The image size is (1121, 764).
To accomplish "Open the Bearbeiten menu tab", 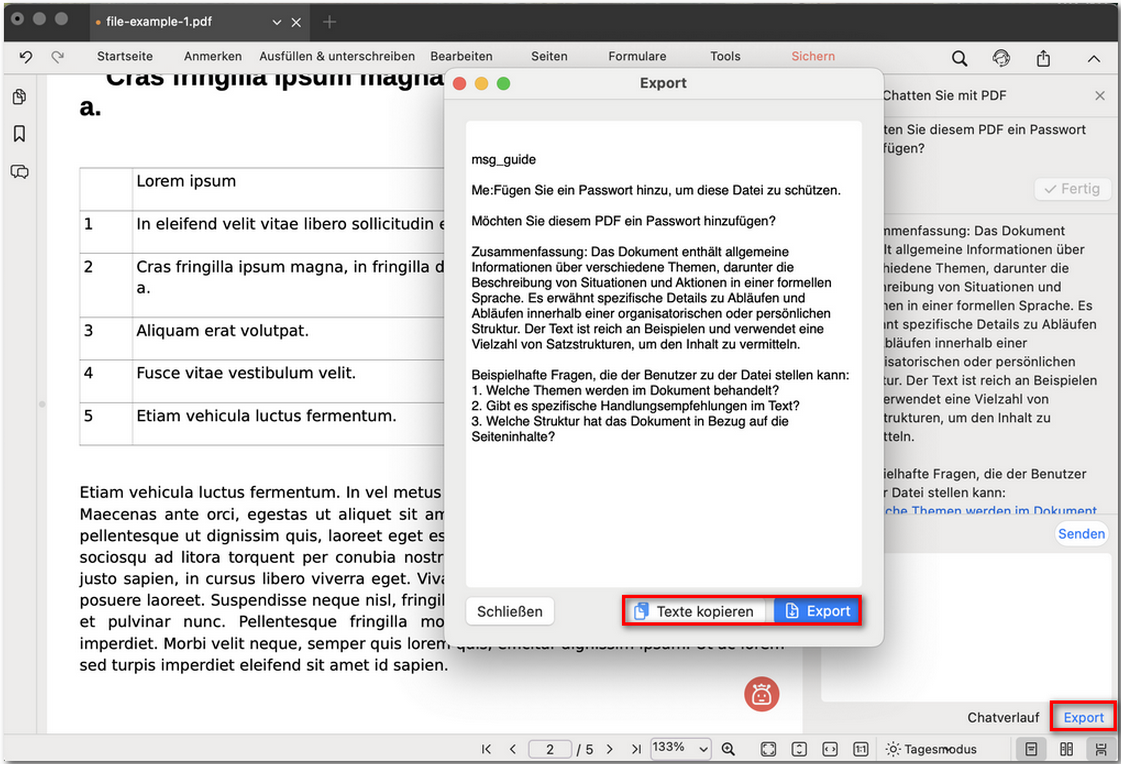I will [461, 57].
